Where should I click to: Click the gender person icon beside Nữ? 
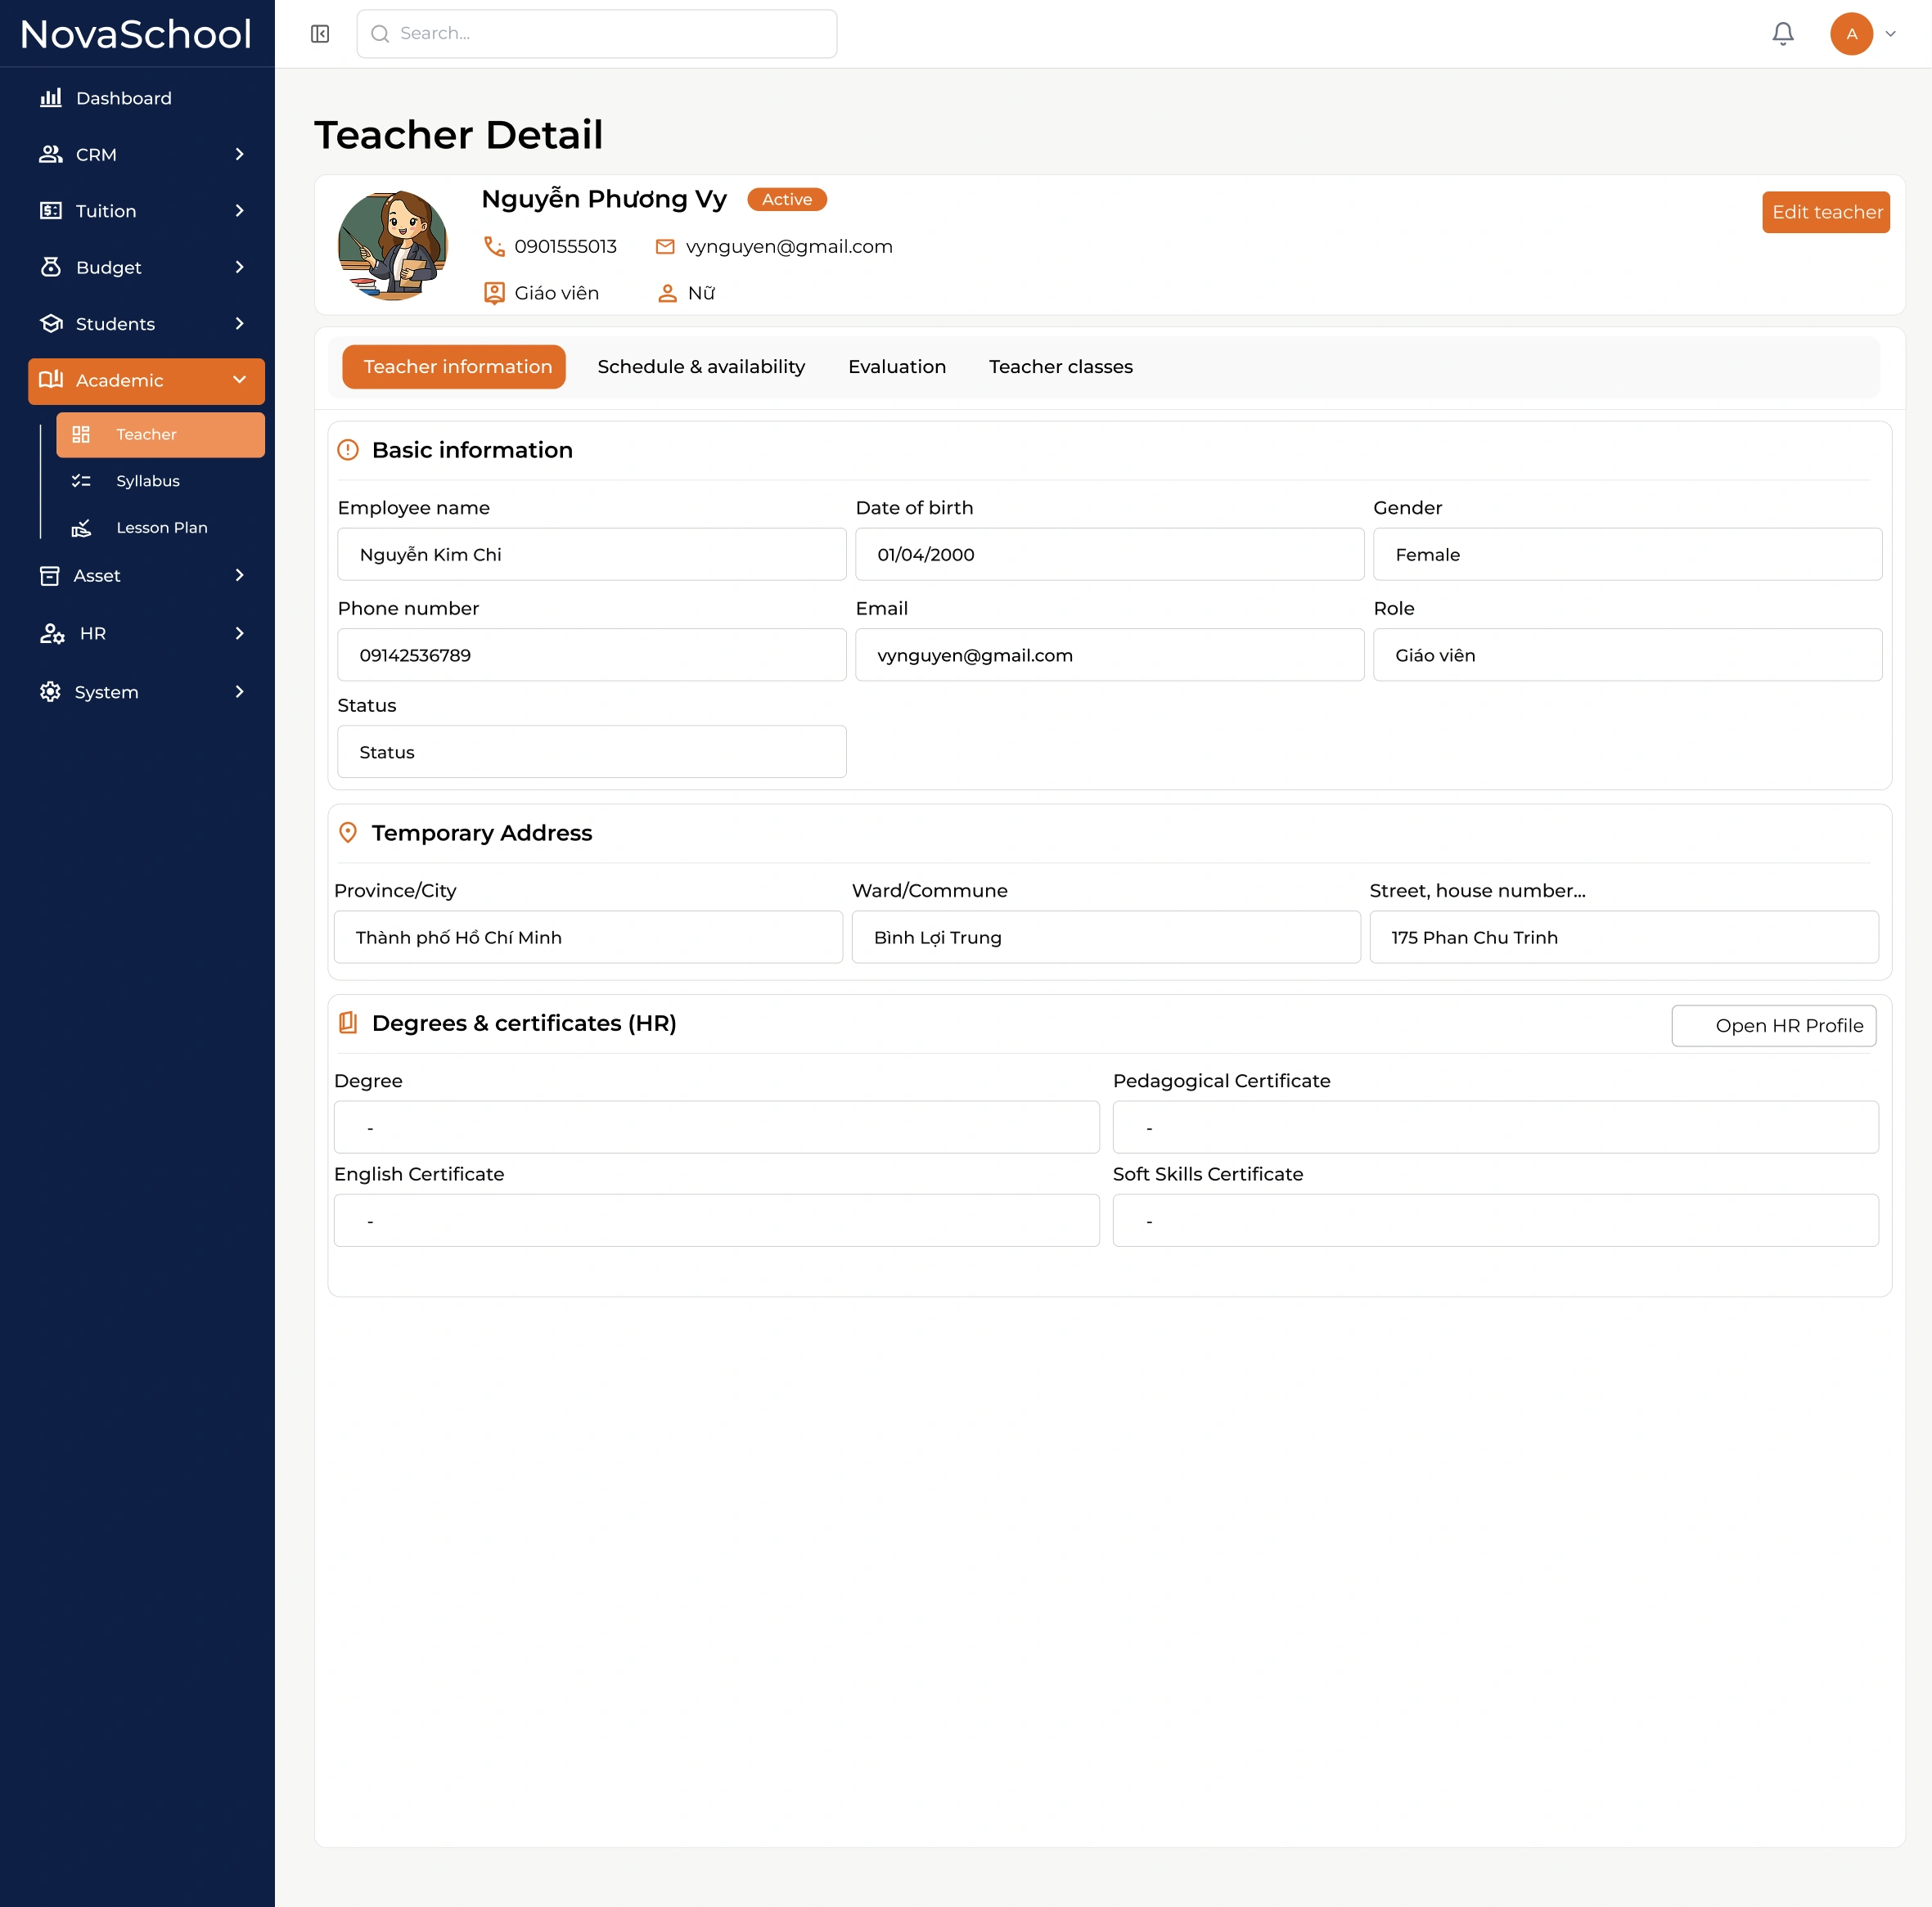pos(667,293)
